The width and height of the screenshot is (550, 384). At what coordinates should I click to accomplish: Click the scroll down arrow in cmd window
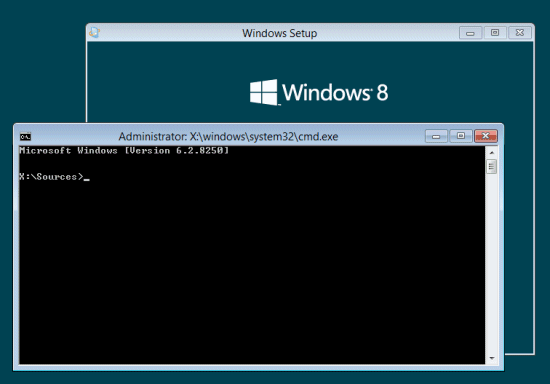point(492,358)
